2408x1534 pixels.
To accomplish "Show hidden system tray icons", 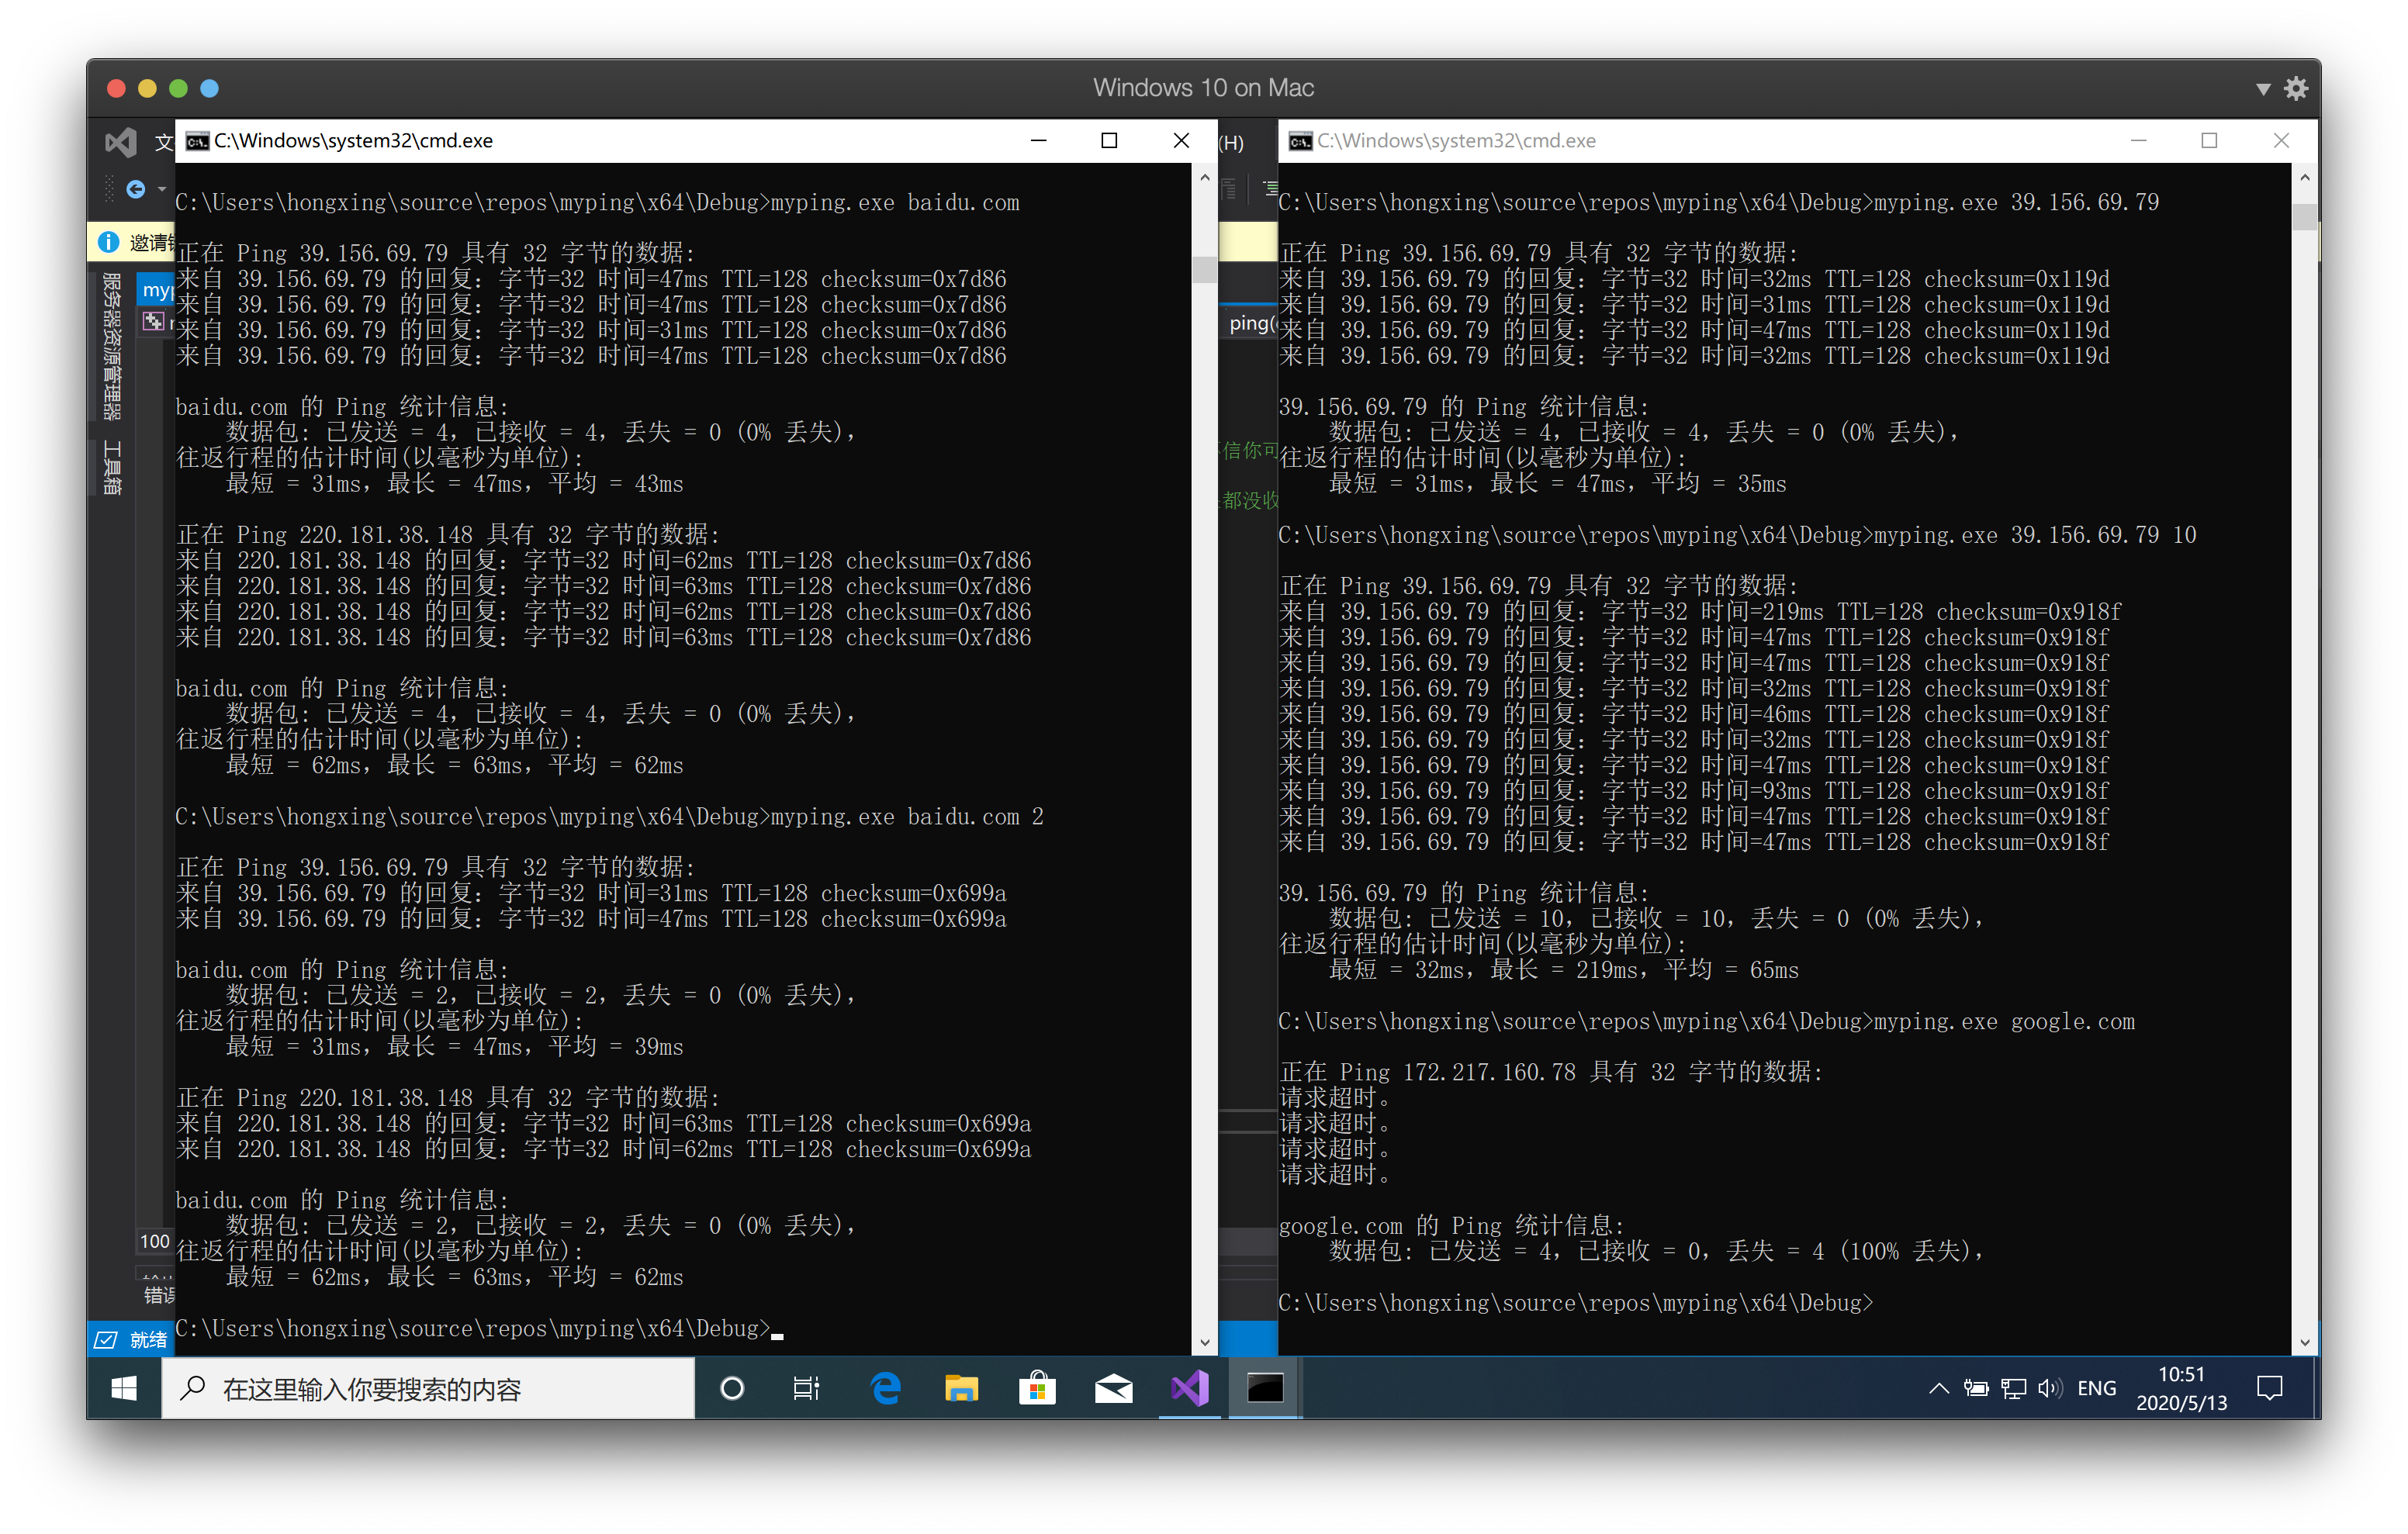I will 1938,1388.
